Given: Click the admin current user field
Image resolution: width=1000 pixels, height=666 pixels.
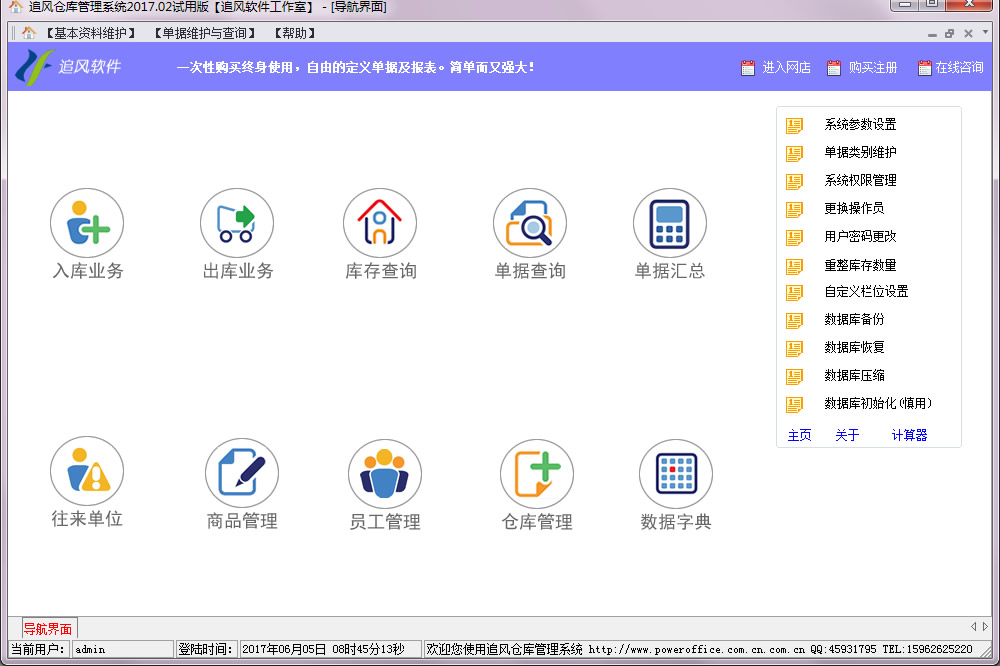Looking at the screenshot, I should [122, 649].
